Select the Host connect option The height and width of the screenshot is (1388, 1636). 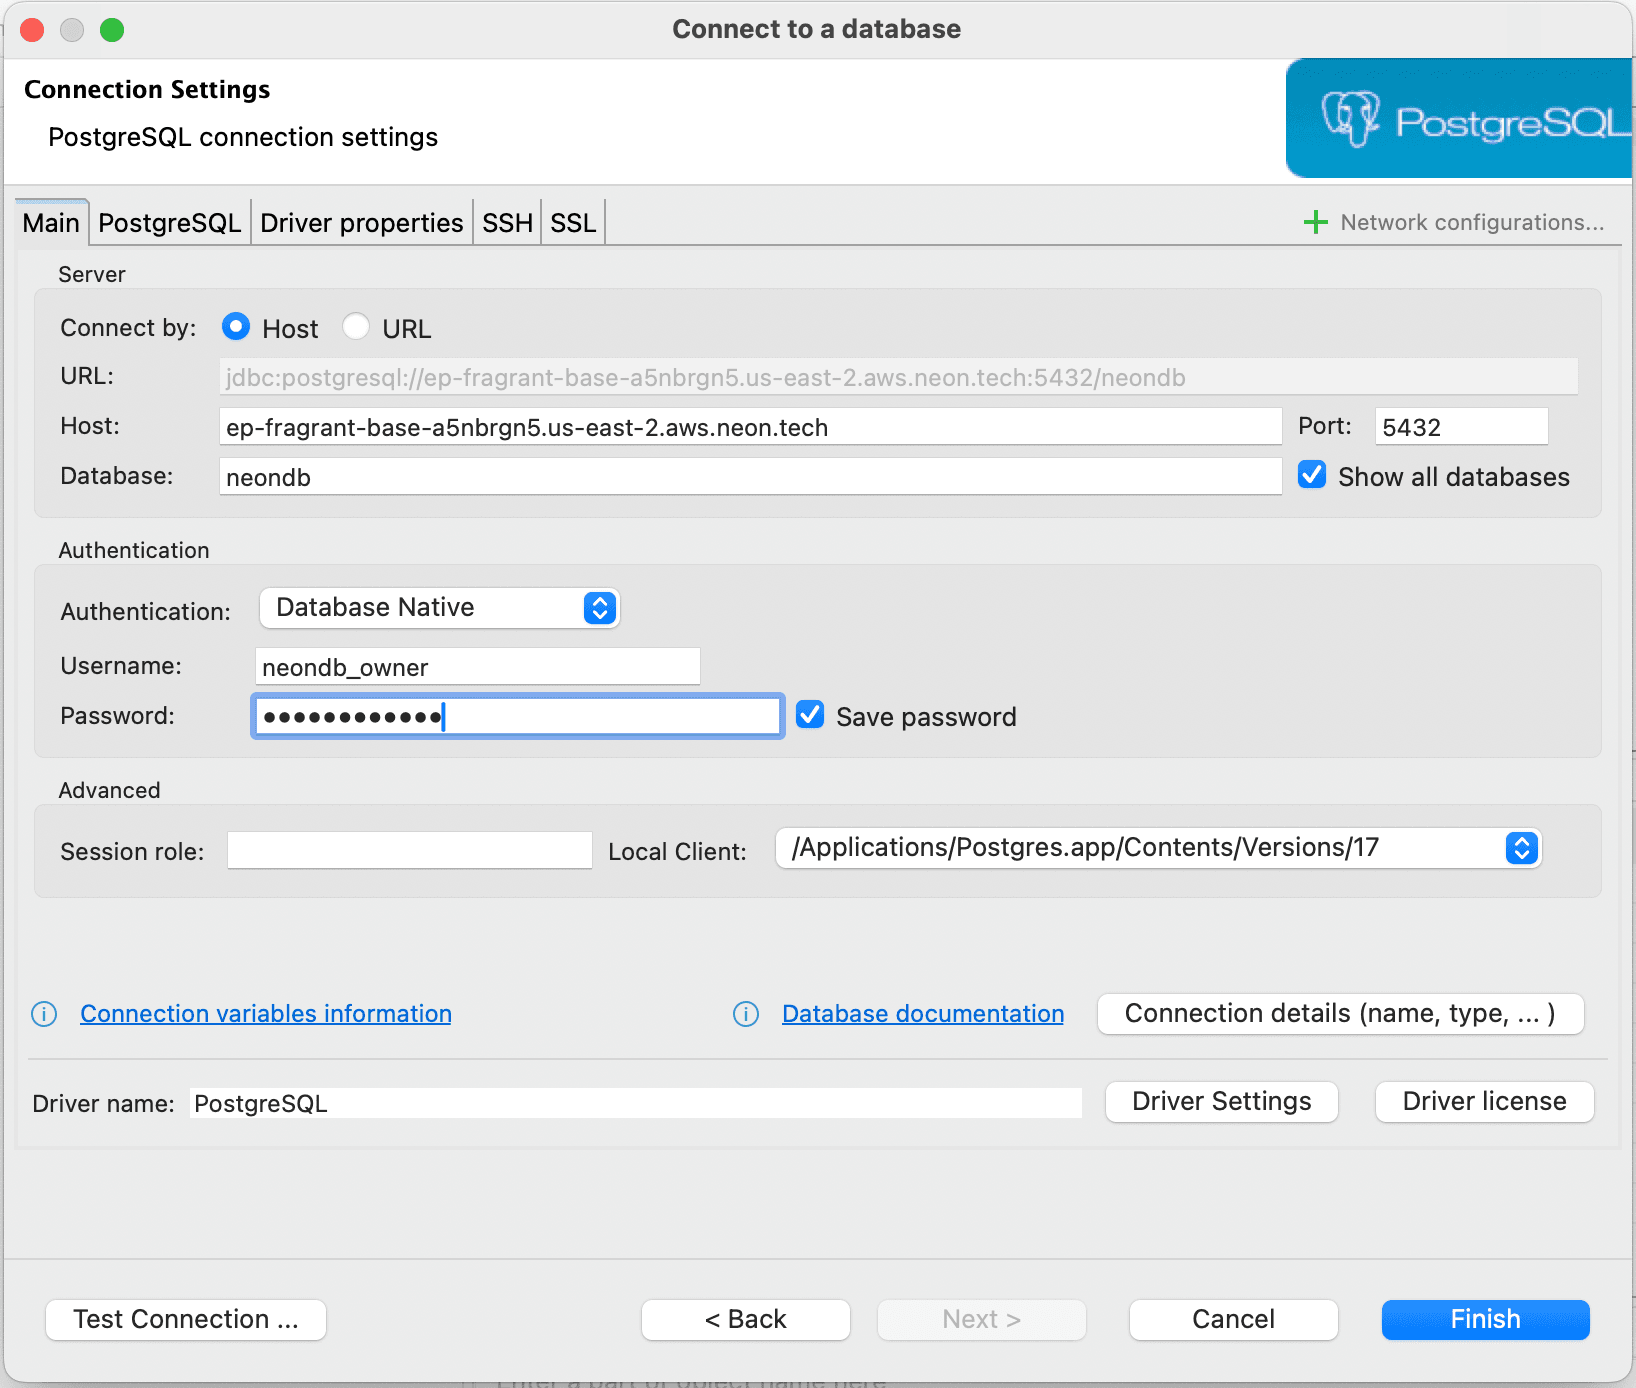tap(236, 326)
